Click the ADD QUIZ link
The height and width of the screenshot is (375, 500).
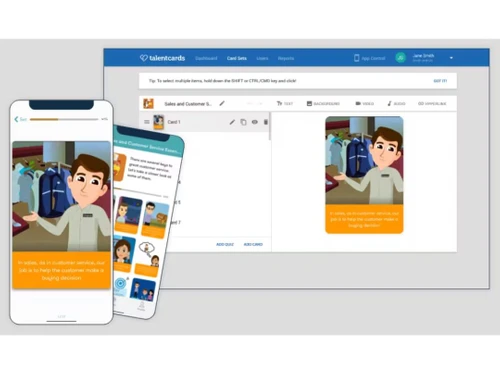point(225,244)
